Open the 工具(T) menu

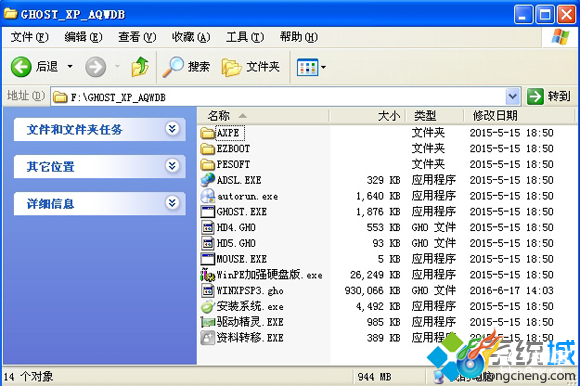[245, 37]
